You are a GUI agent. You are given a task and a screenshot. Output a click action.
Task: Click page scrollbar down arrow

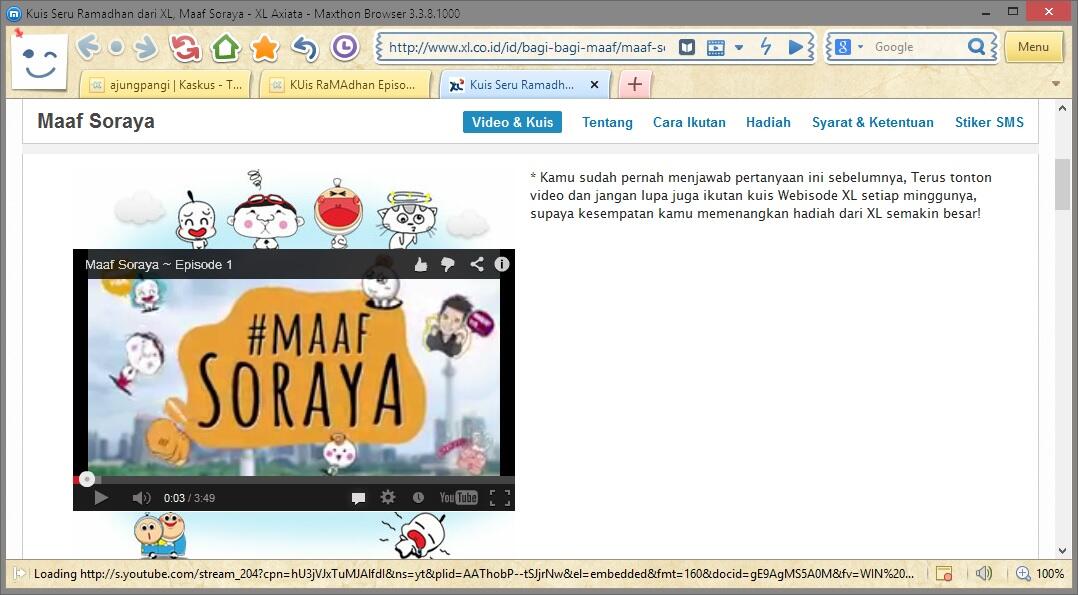pyautogui.click(x=1062, y=550)
